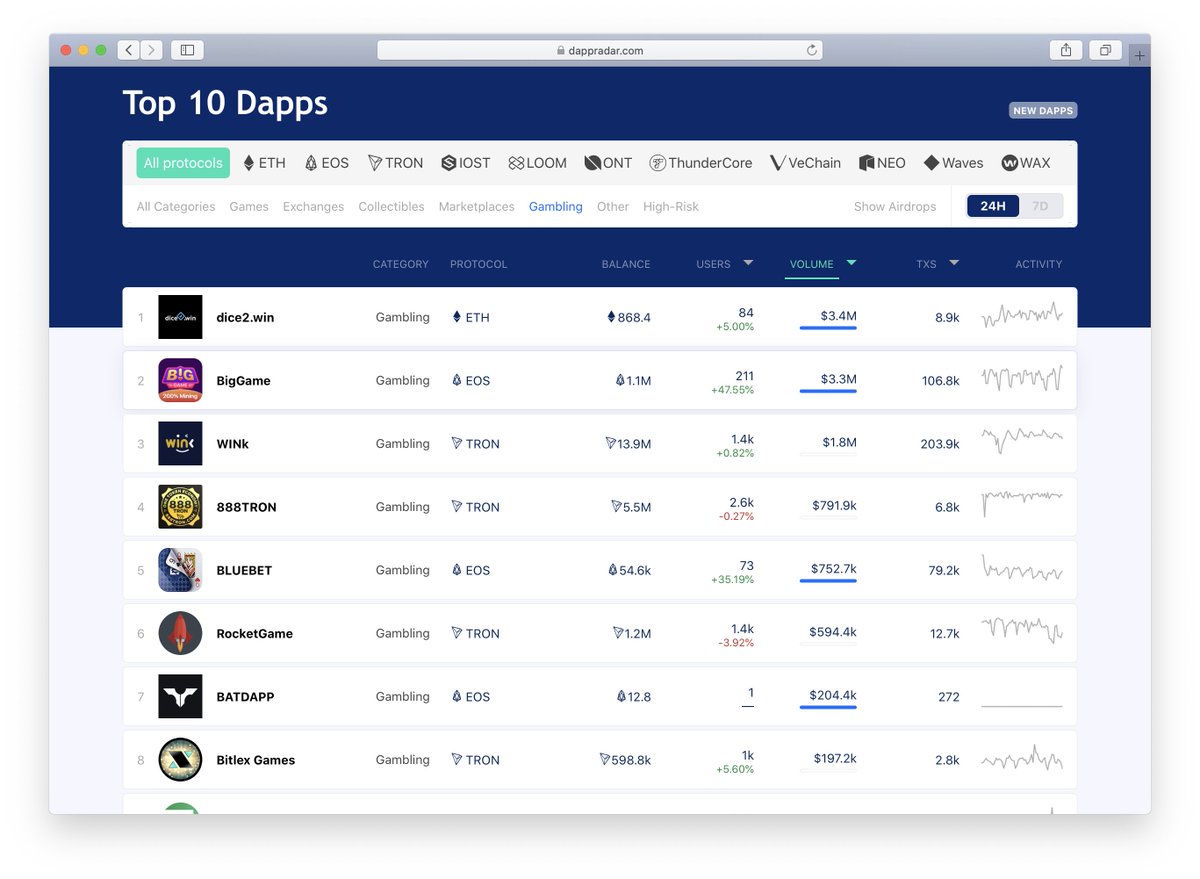Filter by VeChain protocol
Image resolution: width=1200 pixels, height=879 pixels.
(805, 163)
